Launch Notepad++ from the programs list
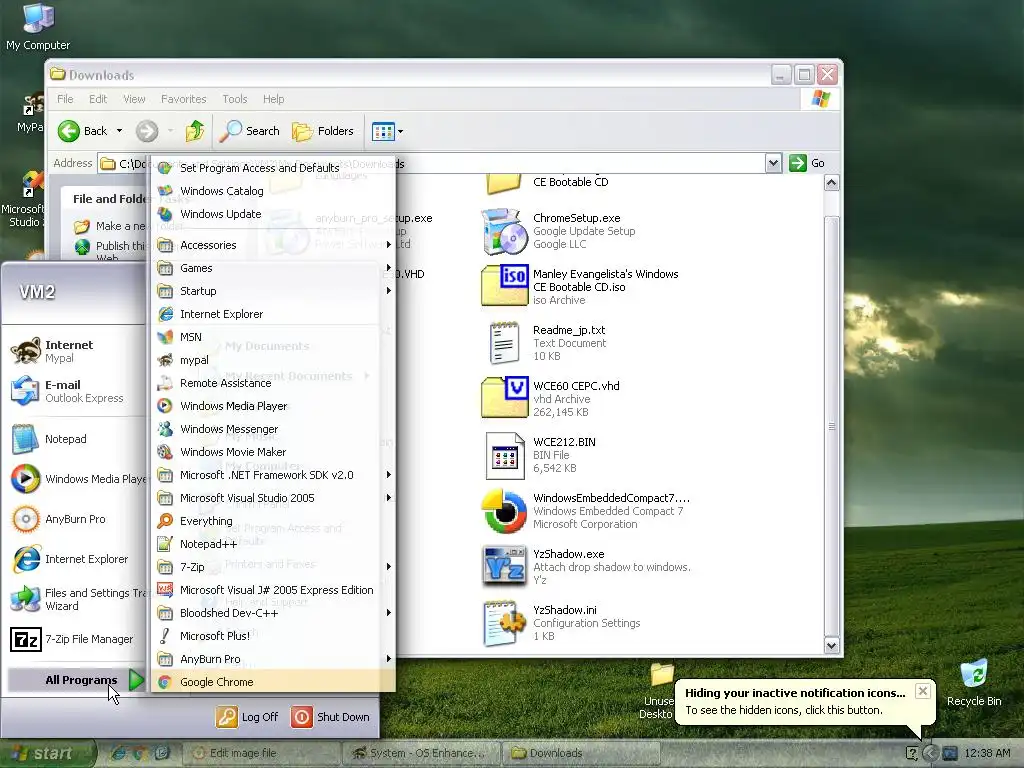The width and height of the screenshot is (1024, 768). point(273,544)
